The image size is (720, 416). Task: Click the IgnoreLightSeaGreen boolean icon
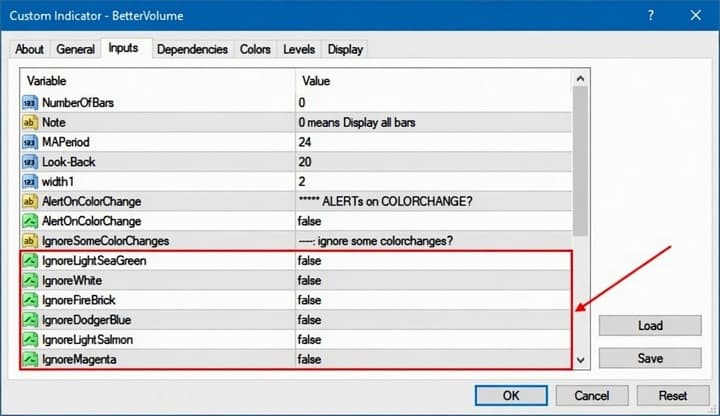click(30, 260)
